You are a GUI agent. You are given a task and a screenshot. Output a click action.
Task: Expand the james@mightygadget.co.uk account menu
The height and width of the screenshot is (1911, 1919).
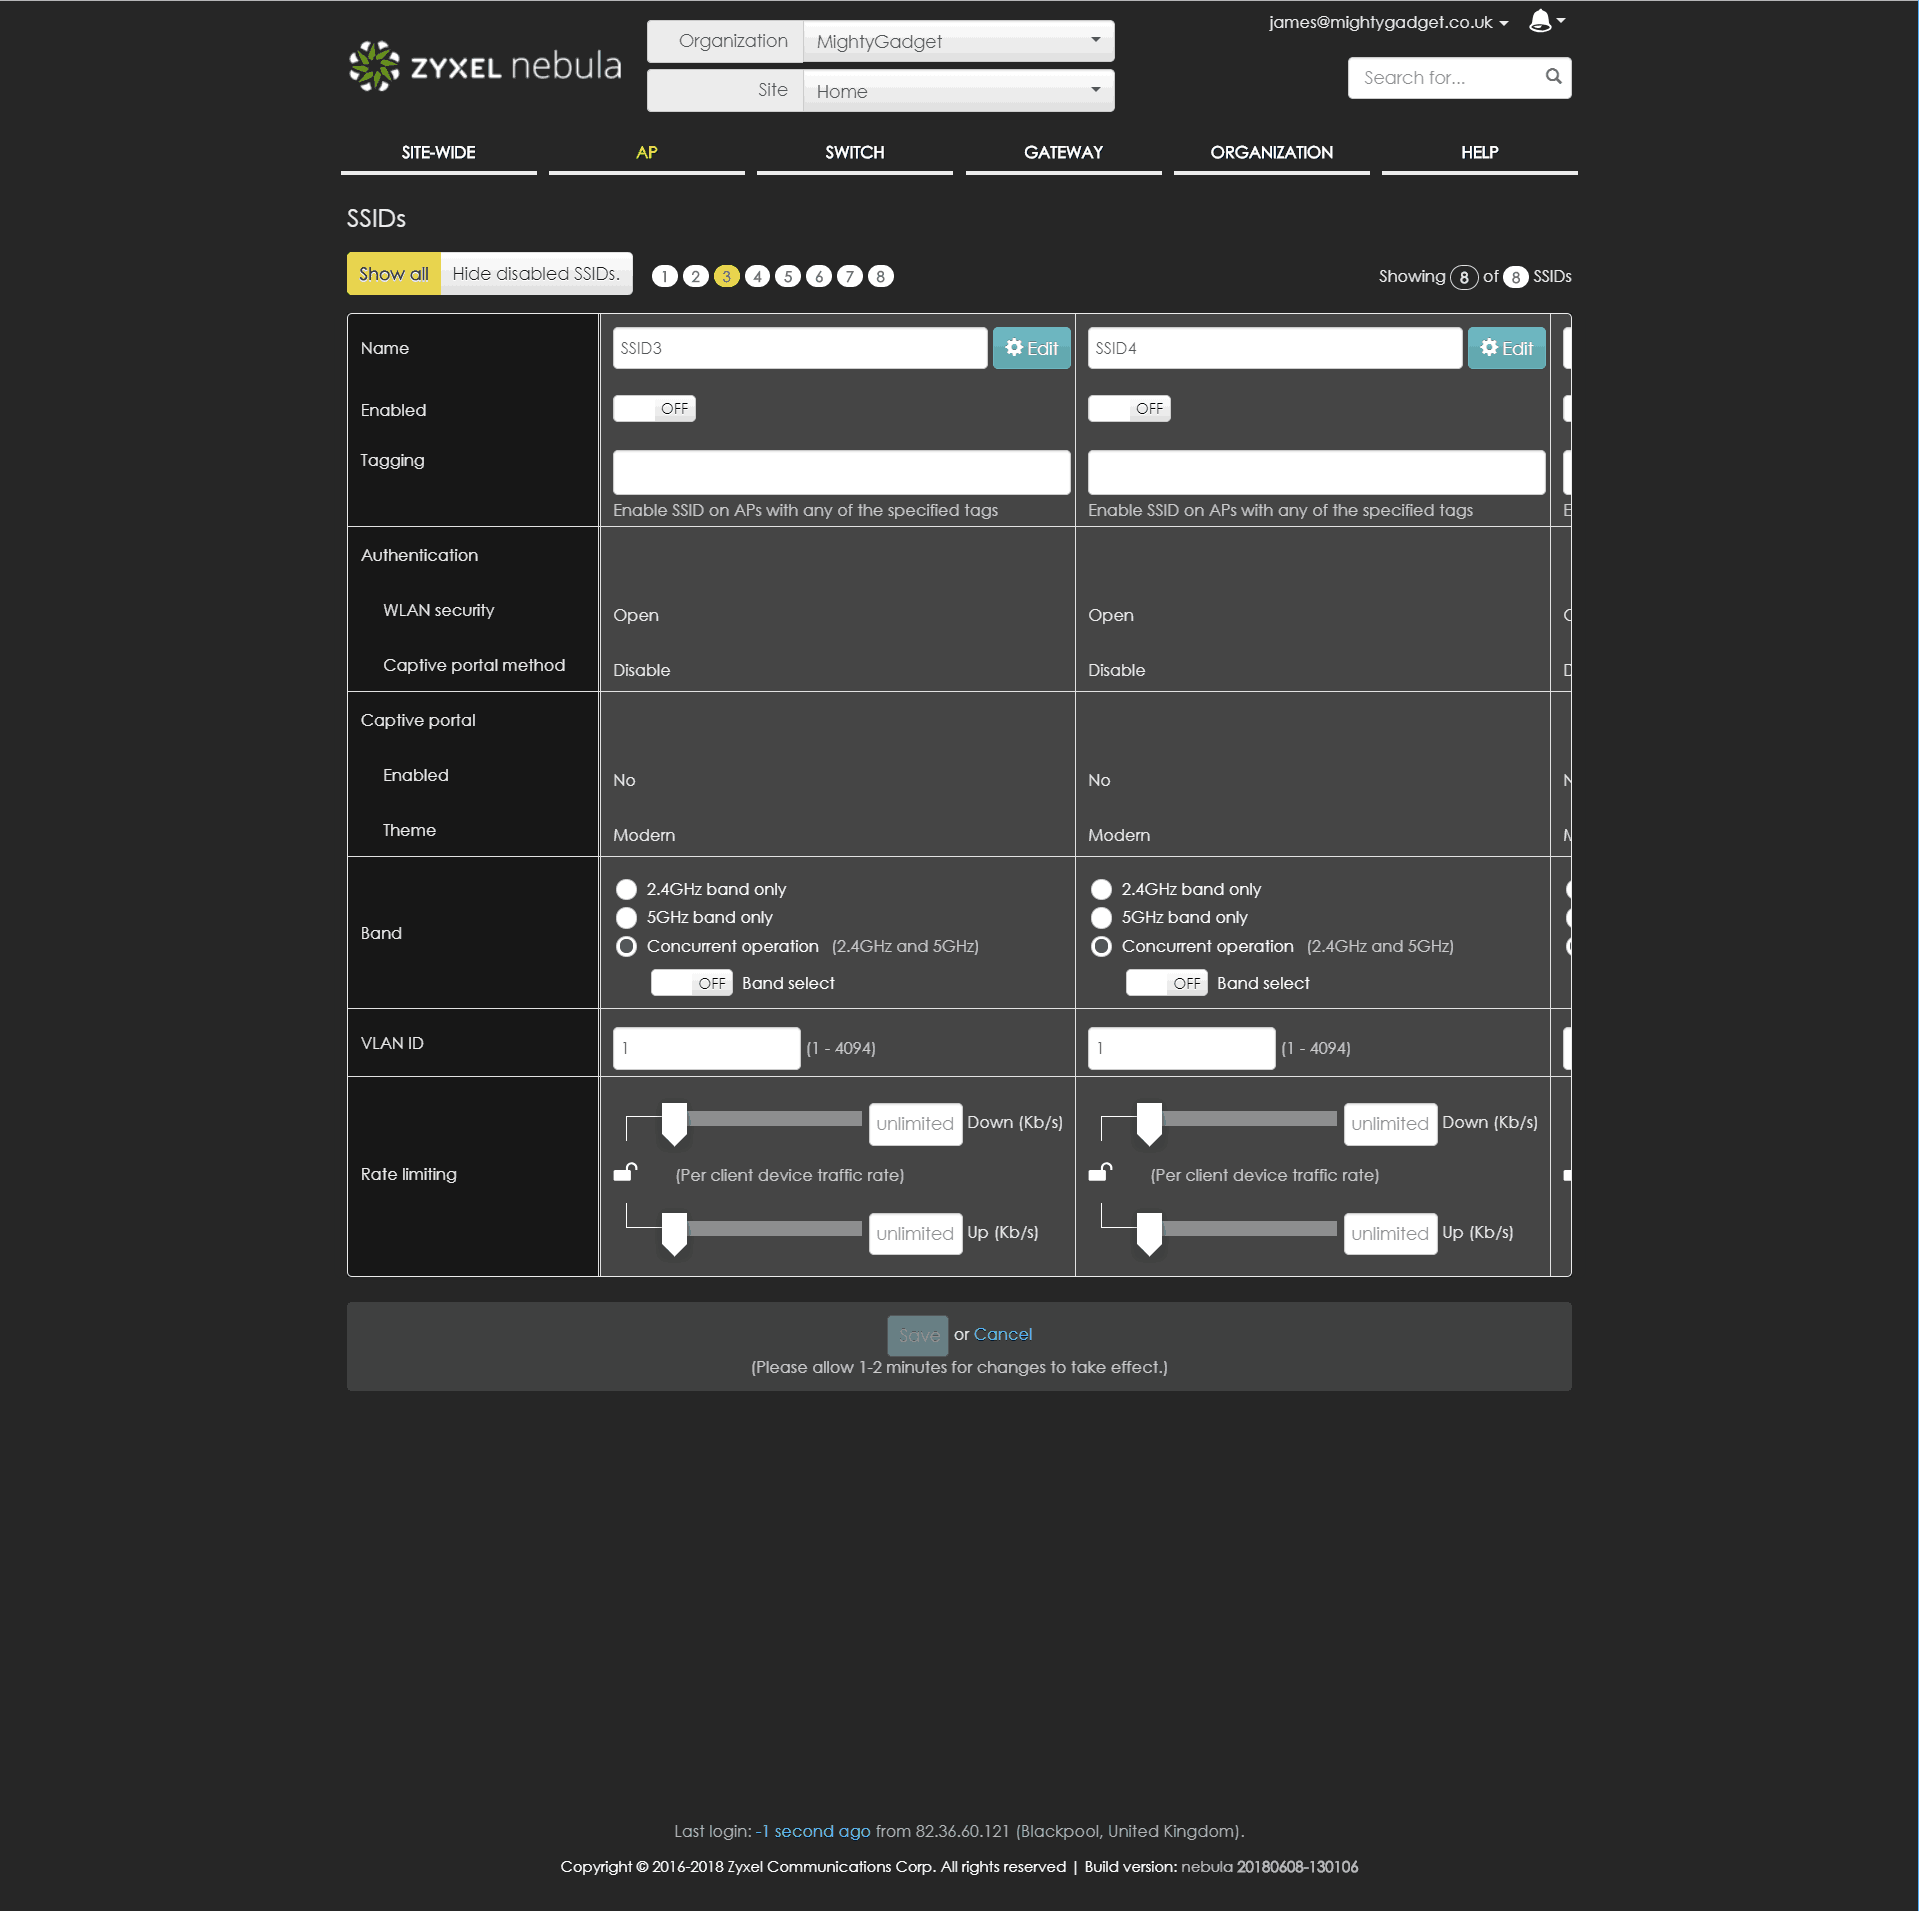coord(1388,22)
